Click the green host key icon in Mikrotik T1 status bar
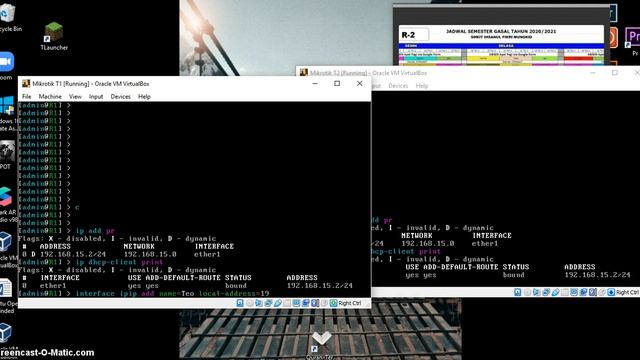This screenshot has height=360, width=640. 333,303
